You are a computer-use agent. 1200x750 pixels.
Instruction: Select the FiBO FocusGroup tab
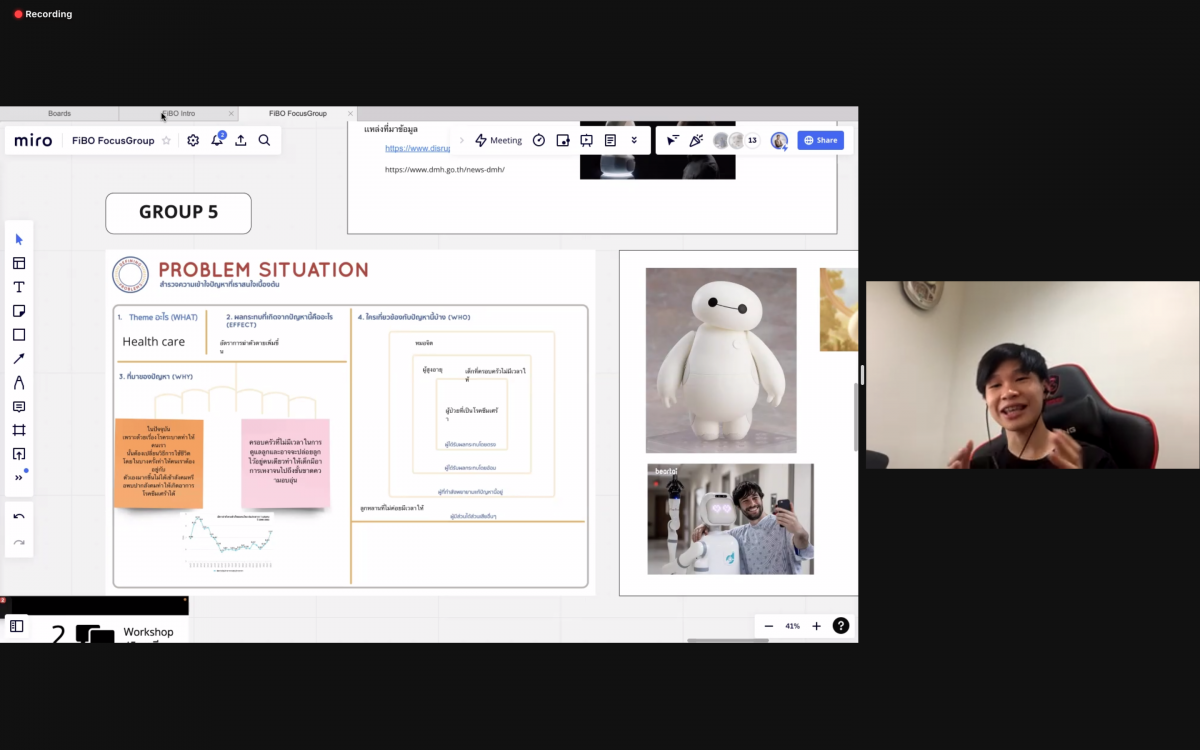(297, 114)
